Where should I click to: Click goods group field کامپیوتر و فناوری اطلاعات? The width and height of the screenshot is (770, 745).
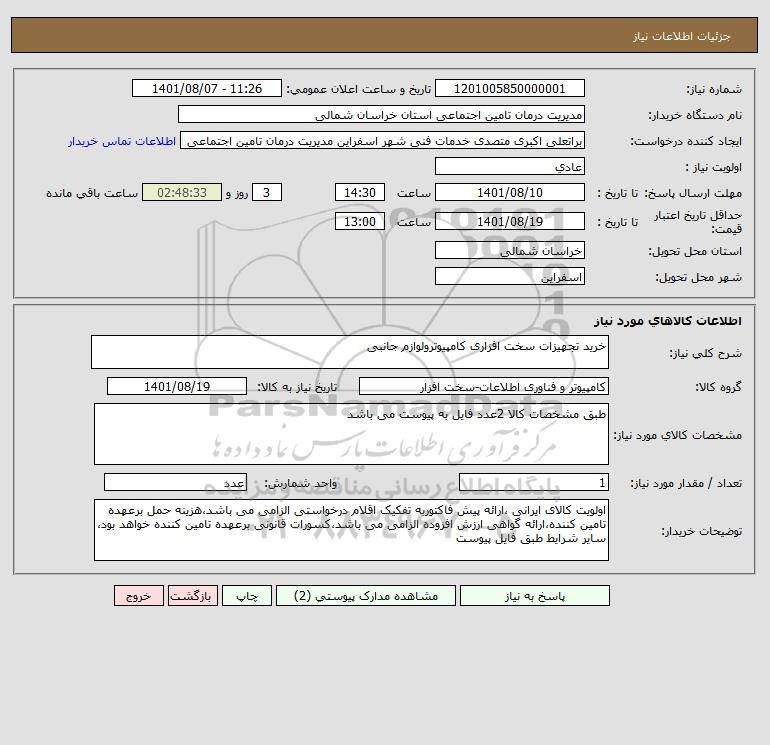pos(484,386)
